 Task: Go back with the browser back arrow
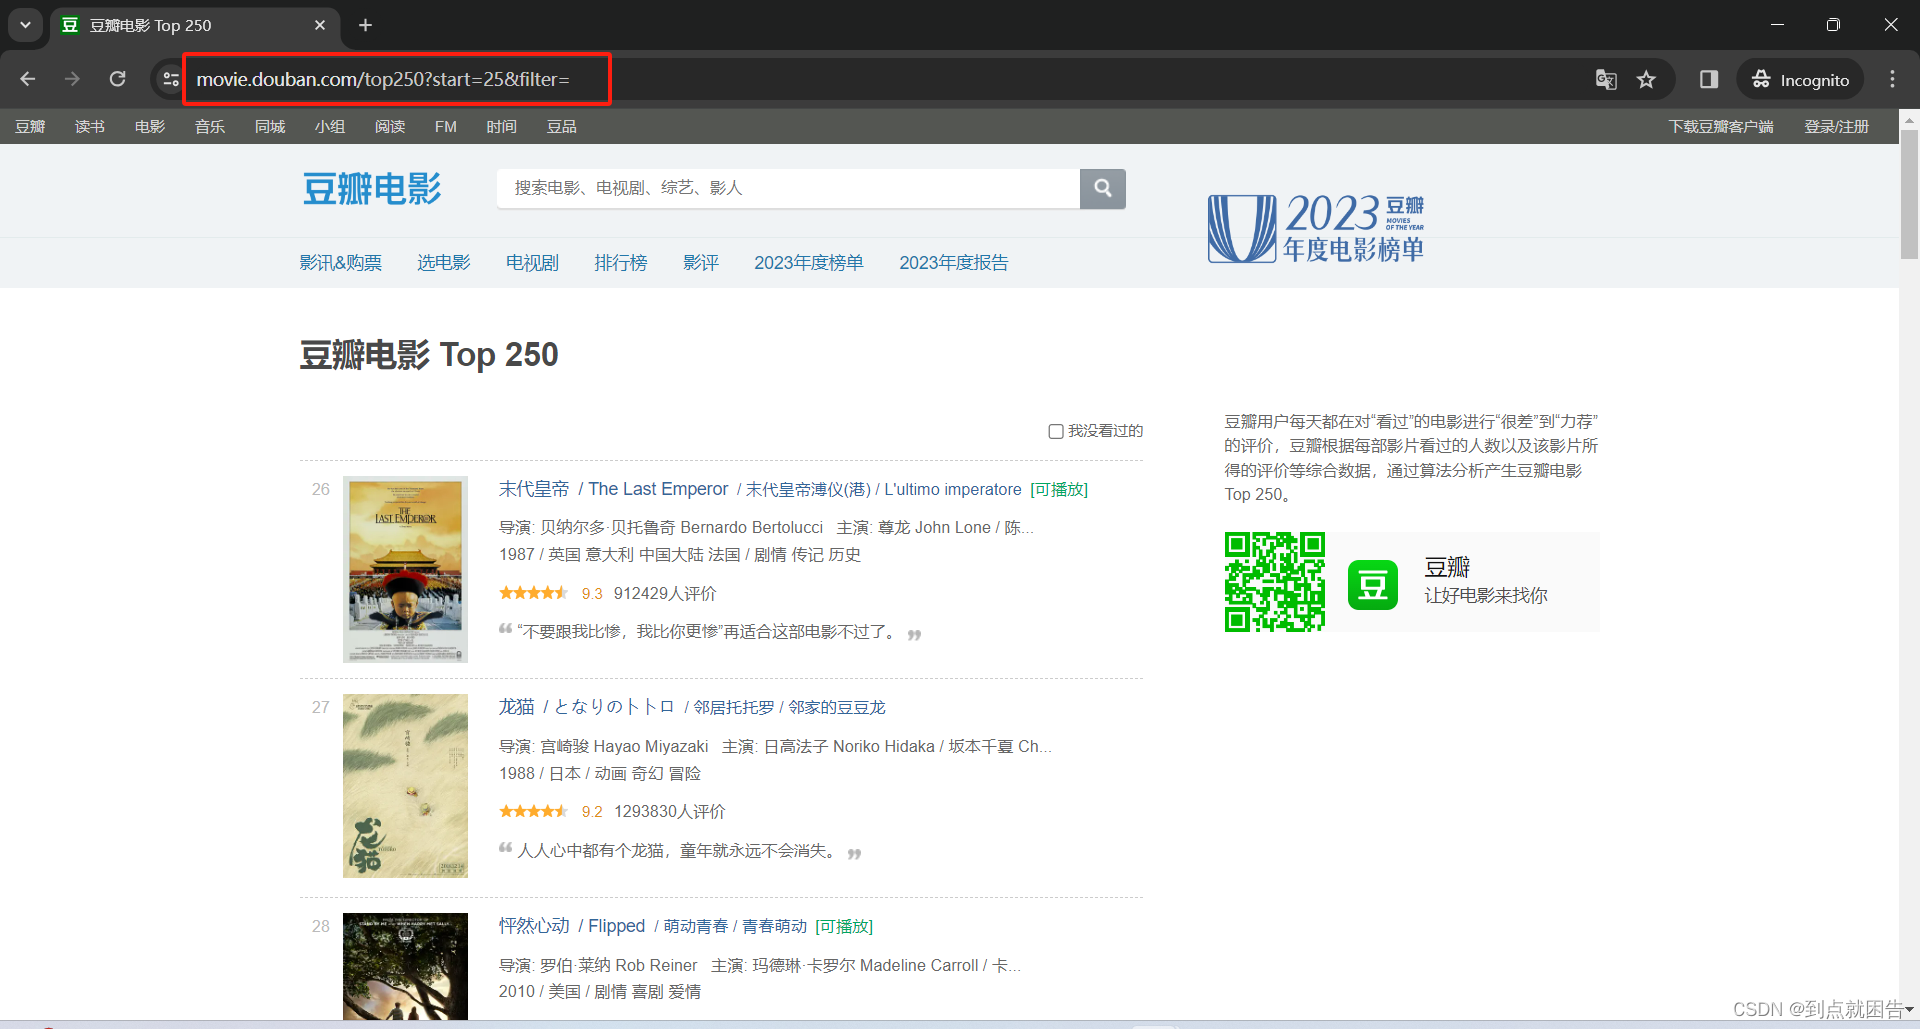point(28,79)
